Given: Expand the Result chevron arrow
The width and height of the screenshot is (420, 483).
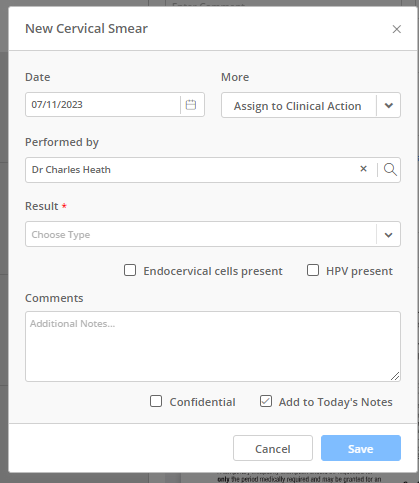Looking at the screenshot, I should point(388,235).
